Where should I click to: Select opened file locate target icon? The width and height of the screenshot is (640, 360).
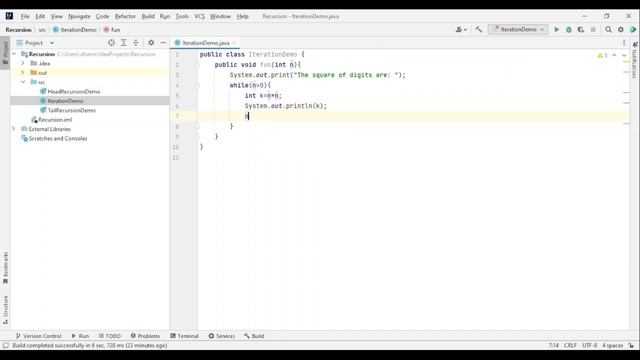[111, 42]
